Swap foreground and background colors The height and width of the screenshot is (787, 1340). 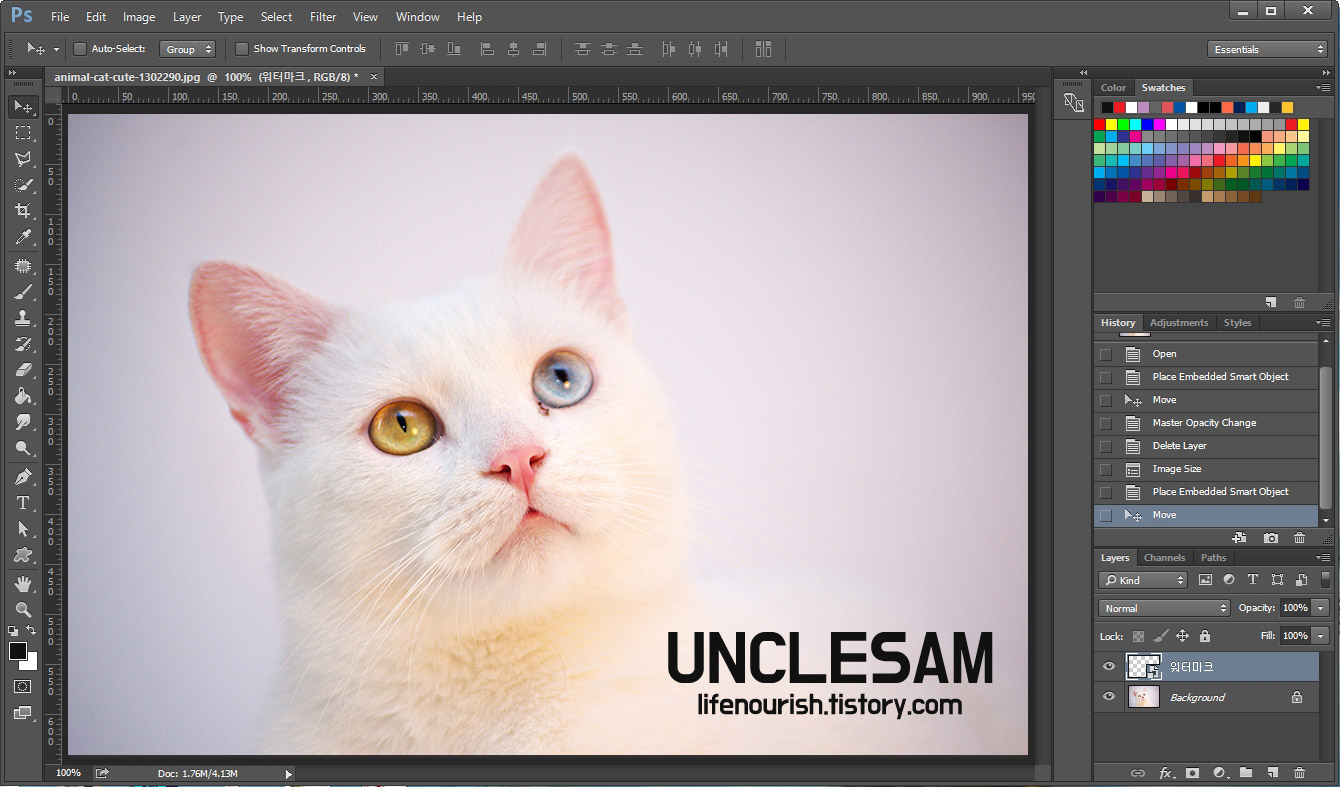(32, 631)
